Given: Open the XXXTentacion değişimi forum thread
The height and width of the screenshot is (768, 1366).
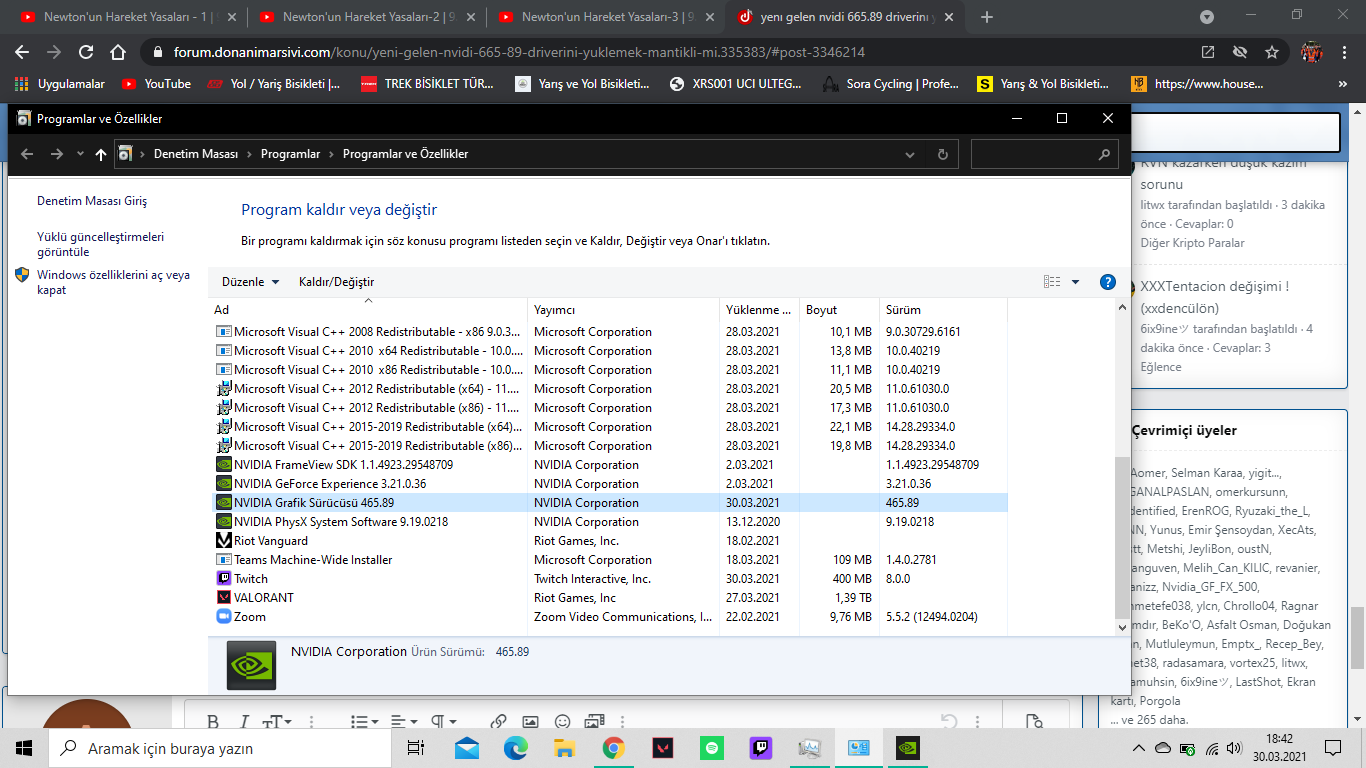Looking at the screenshot, I should point(1215,296).
